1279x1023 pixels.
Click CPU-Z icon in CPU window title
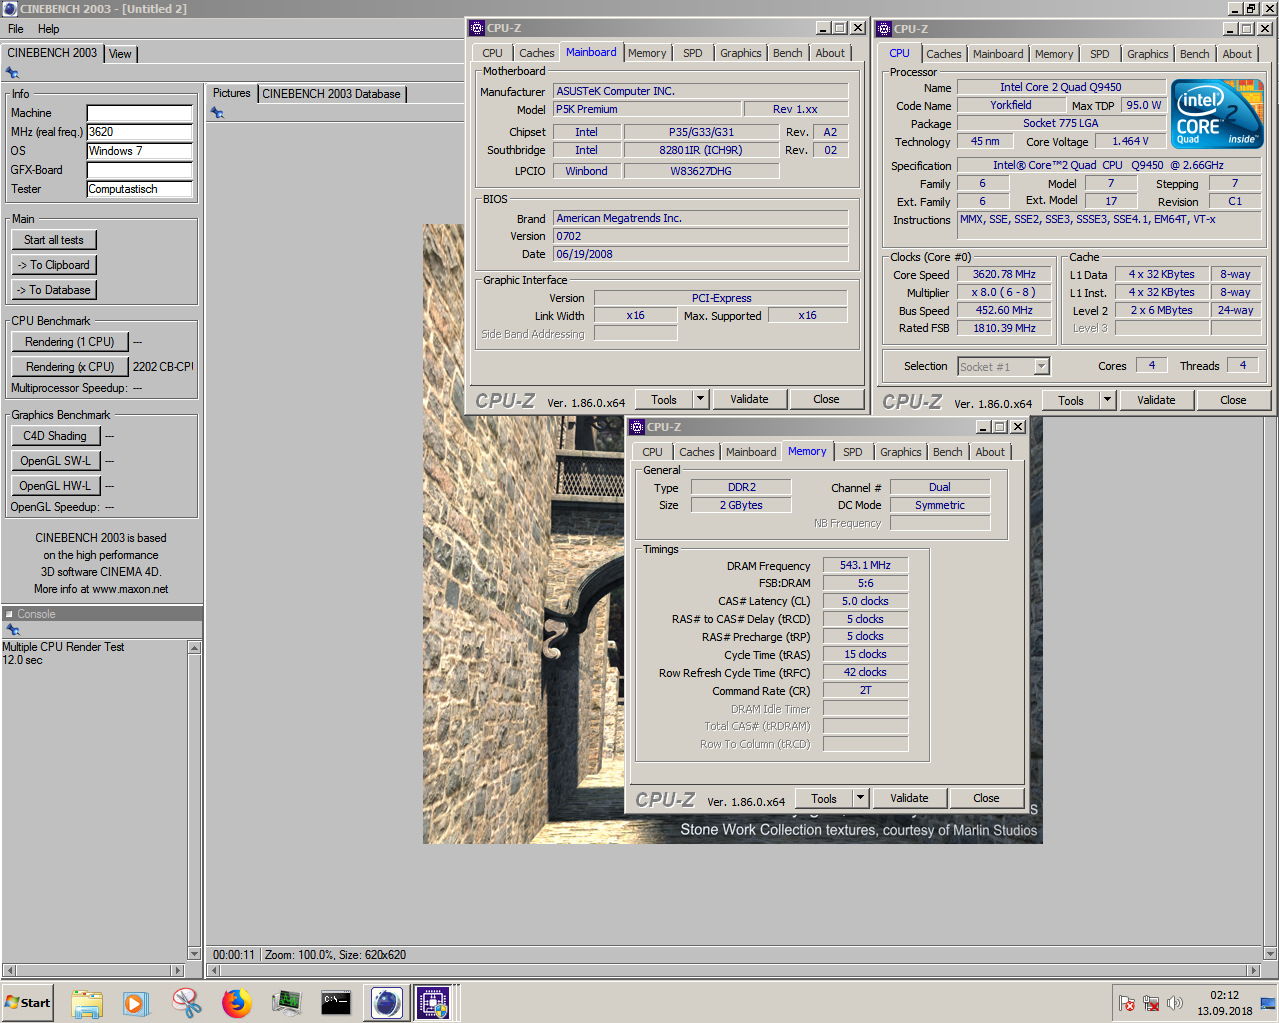884,29
